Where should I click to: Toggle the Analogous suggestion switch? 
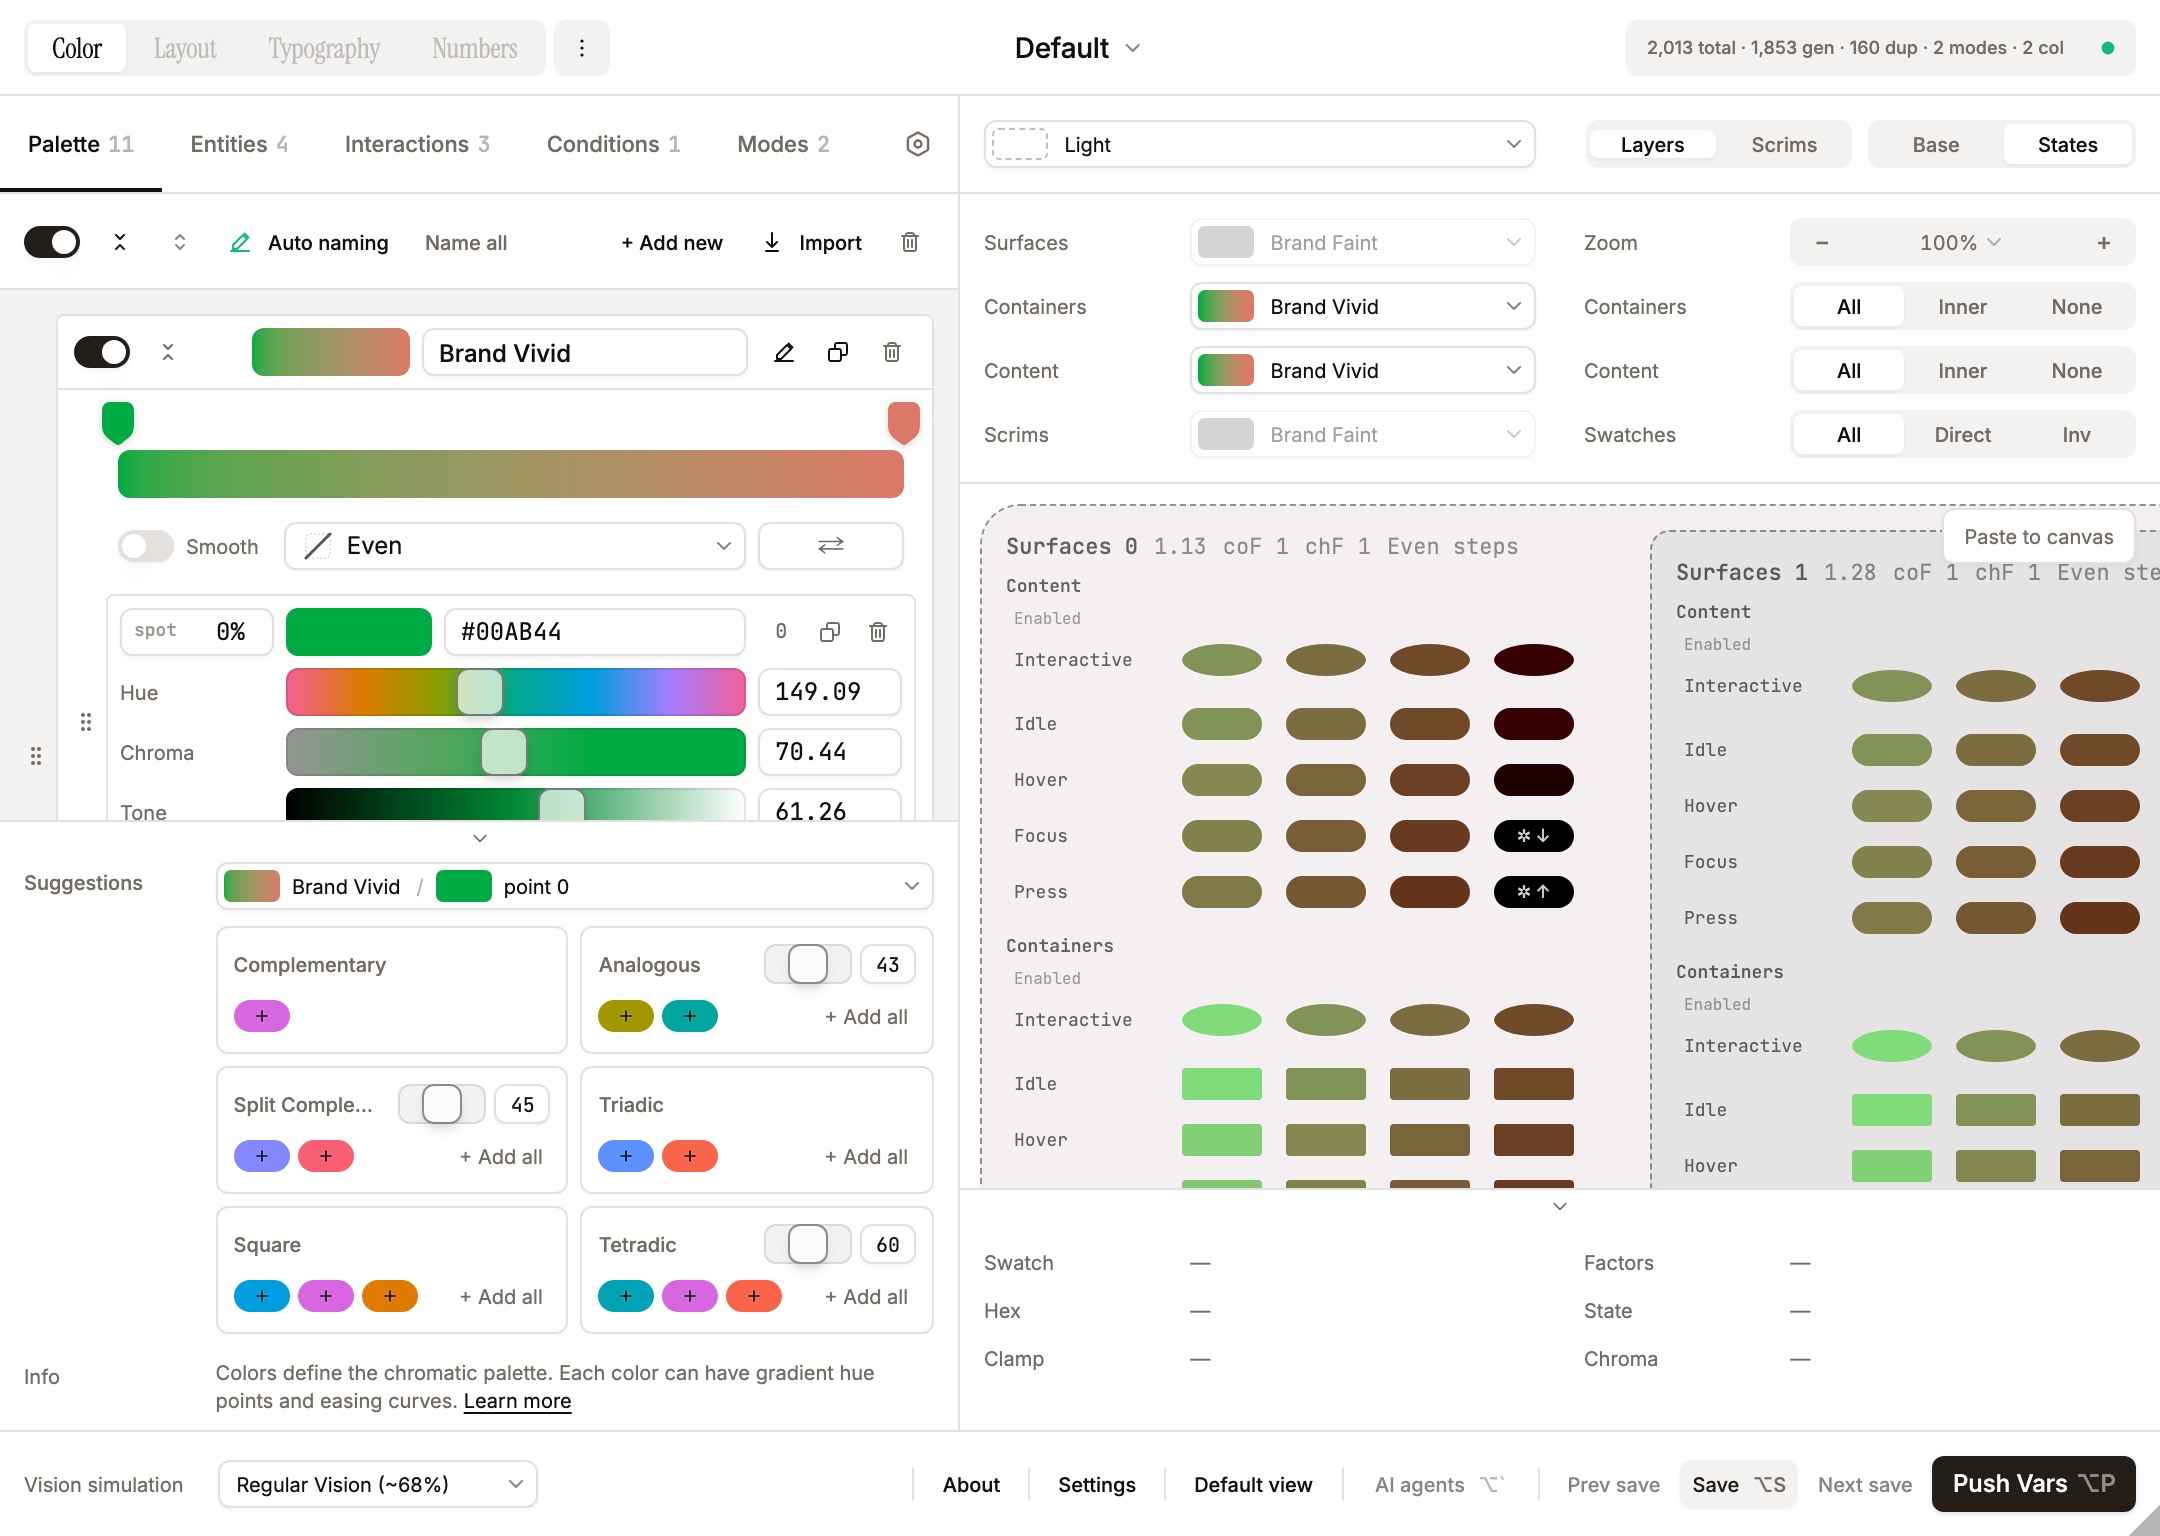point(807,964)
